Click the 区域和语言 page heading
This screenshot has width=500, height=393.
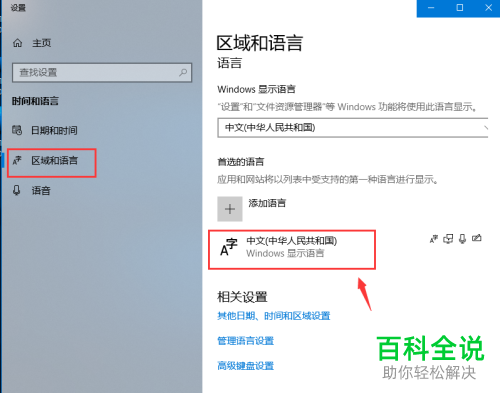click(x=260, y=43)
